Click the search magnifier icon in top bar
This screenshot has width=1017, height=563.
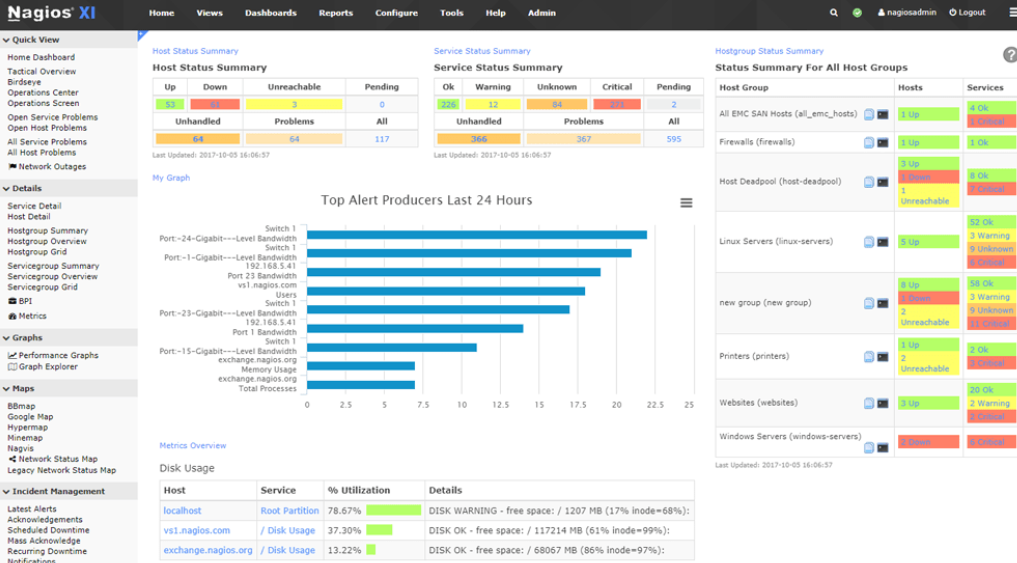coord(833,12)
